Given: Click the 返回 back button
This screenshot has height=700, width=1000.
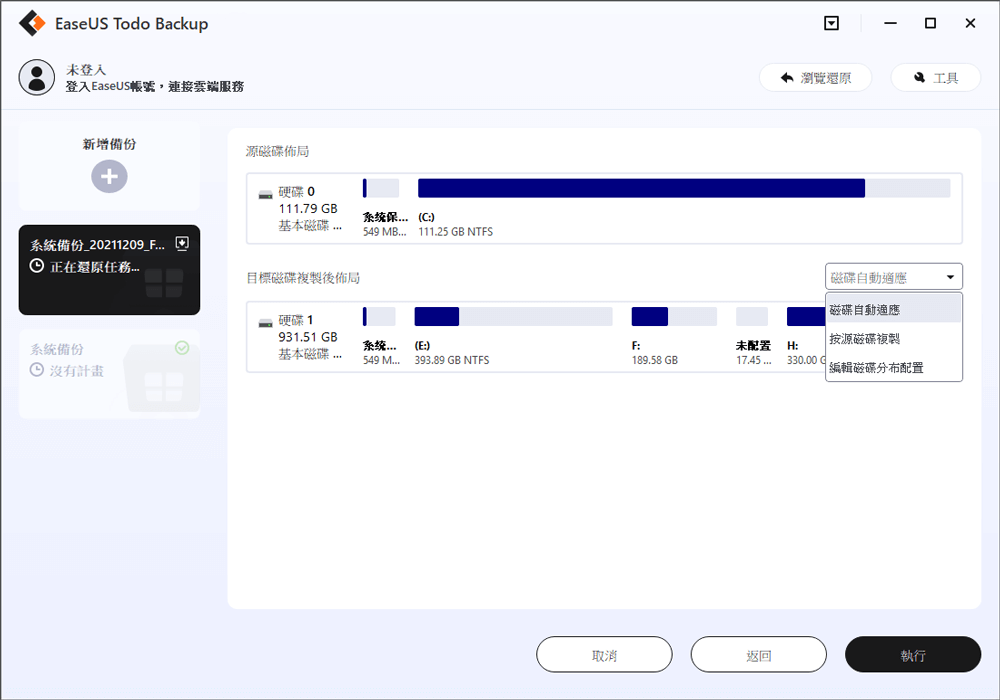Looking at the screenshot, I should pos(758,654).
